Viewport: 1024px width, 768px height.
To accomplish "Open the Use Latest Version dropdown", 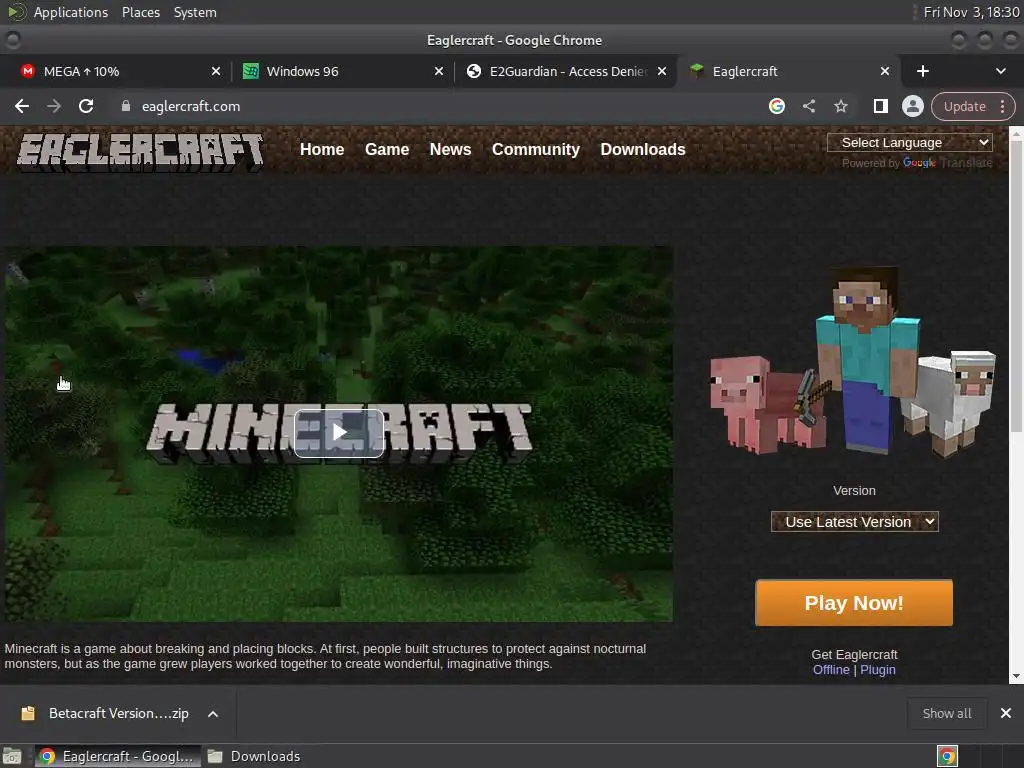I will [x=854, y=522].
